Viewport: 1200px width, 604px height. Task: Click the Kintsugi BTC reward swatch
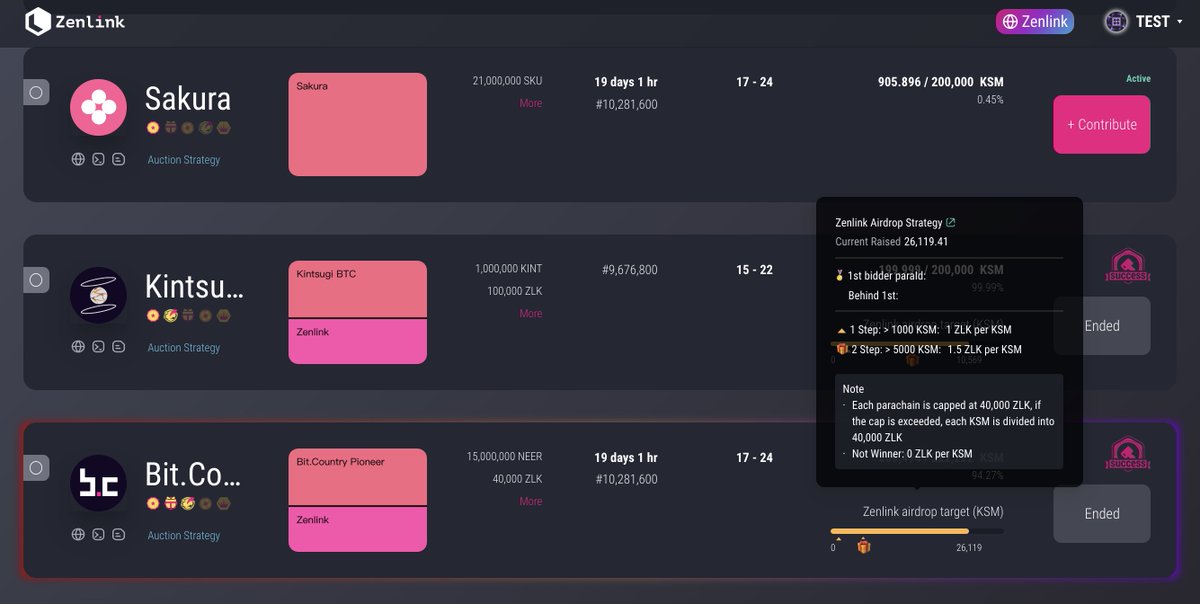pyautogui.click(x=358, y=289)
